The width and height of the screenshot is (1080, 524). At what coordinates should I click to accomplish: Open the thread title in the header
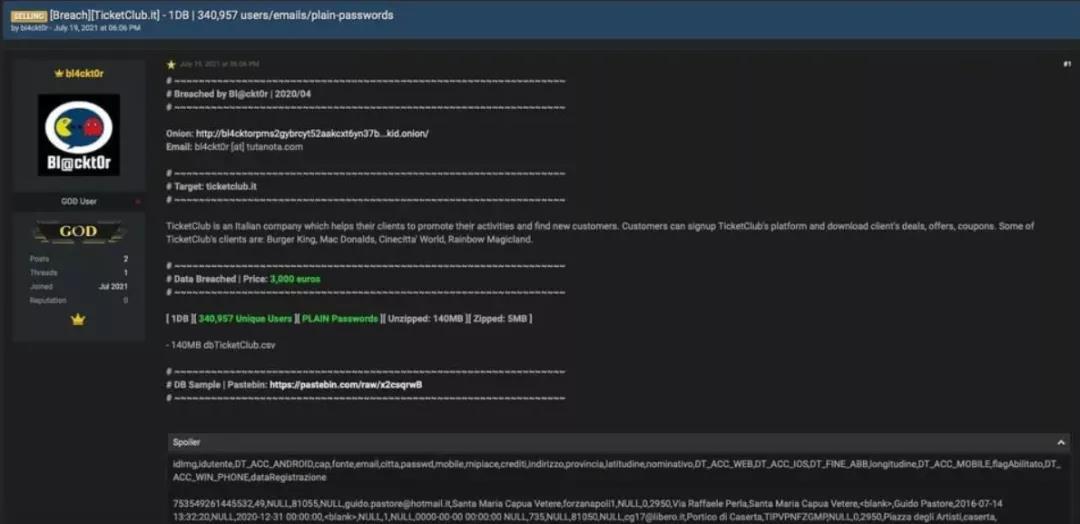(221, 16)
